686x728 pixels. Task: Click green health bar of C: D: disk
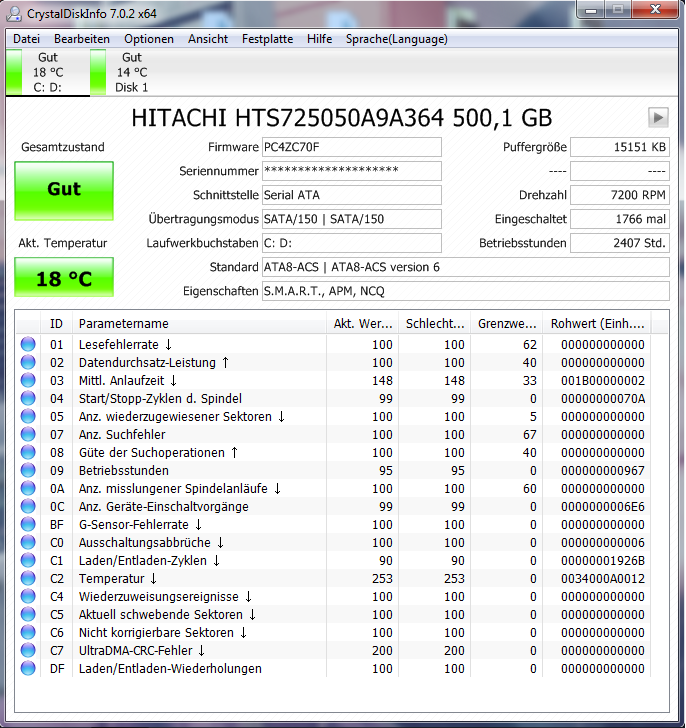click(14, 72)
